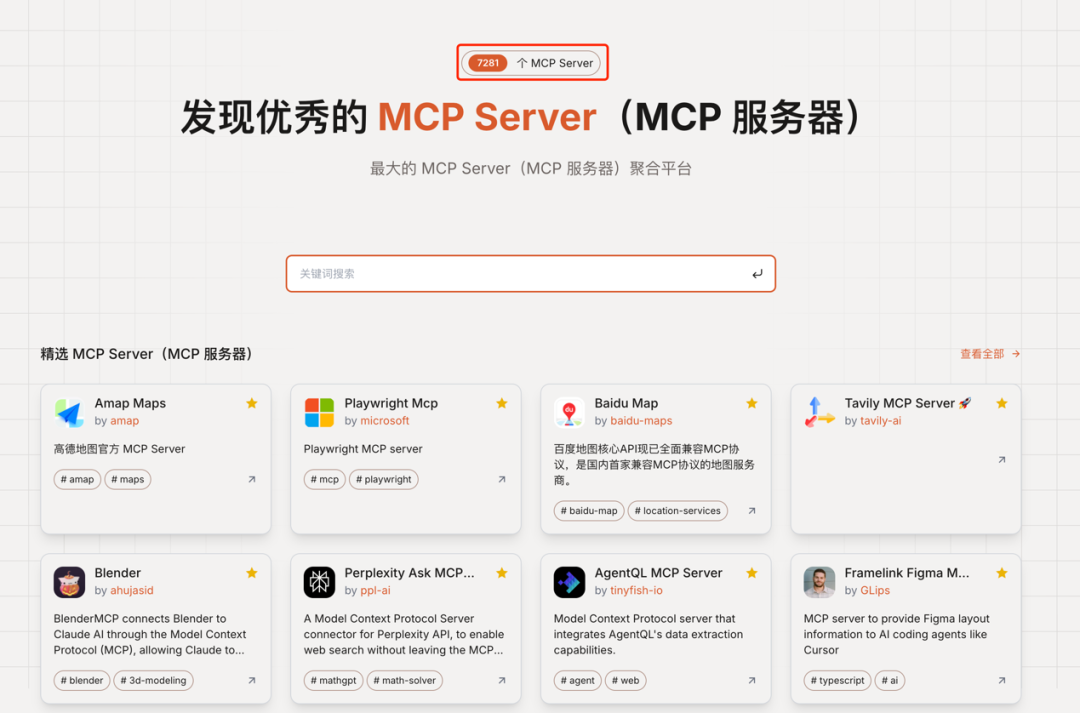Click the Perplexity Ask MCP... card title
The height and width of the screenshot is (713, 1080).
click(409, 572)
